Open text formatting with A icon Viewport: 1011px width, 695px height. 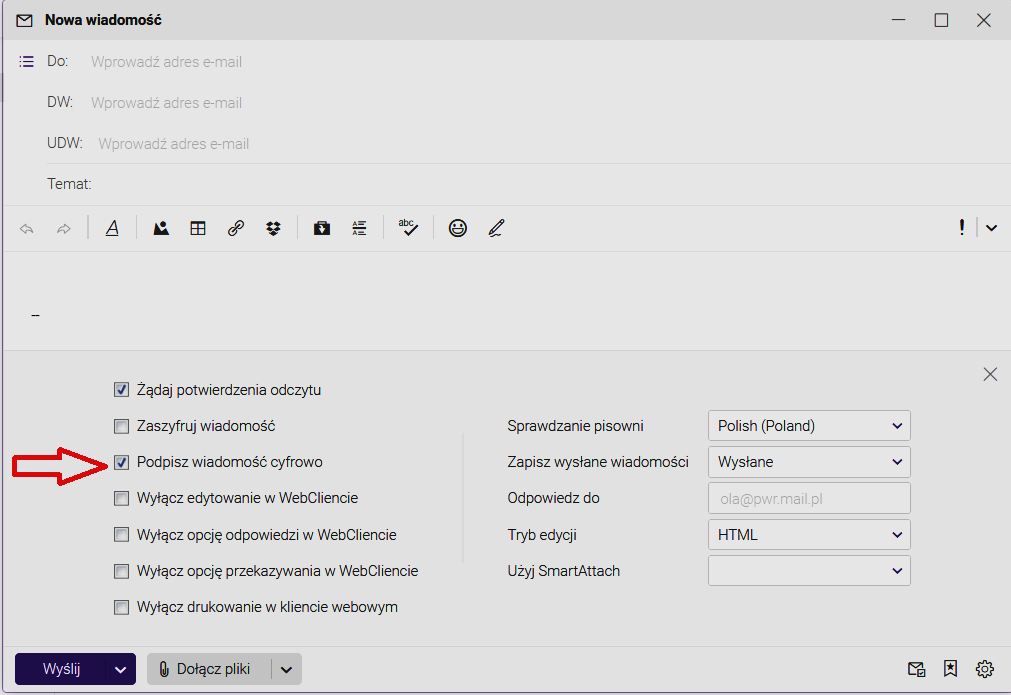(112, 228)
